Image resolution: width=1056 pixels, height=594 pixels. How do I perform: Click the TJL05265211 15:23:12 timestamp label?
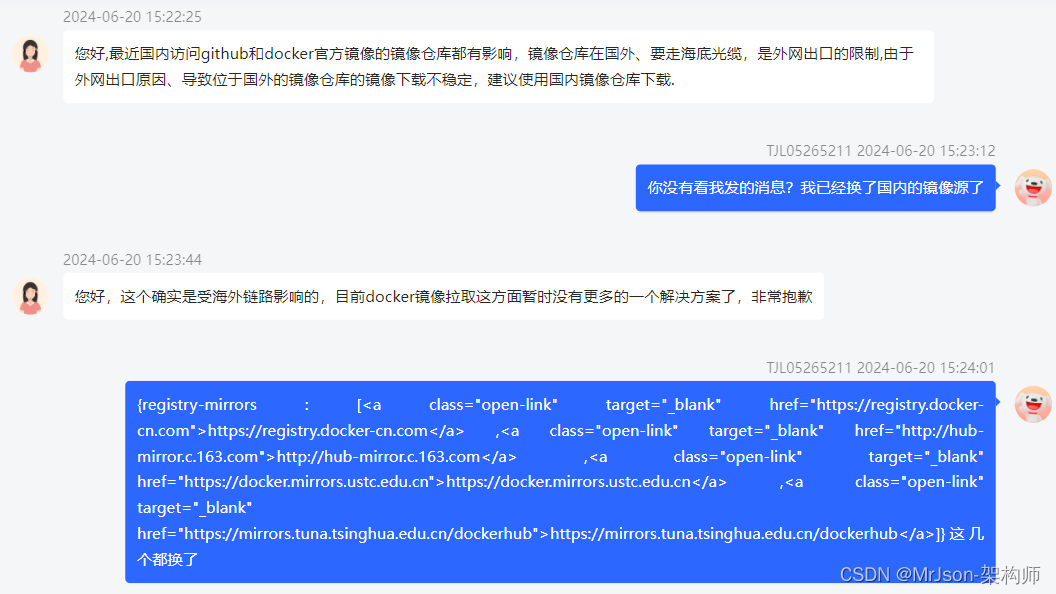pyautogui.click(x=880, y=150)
